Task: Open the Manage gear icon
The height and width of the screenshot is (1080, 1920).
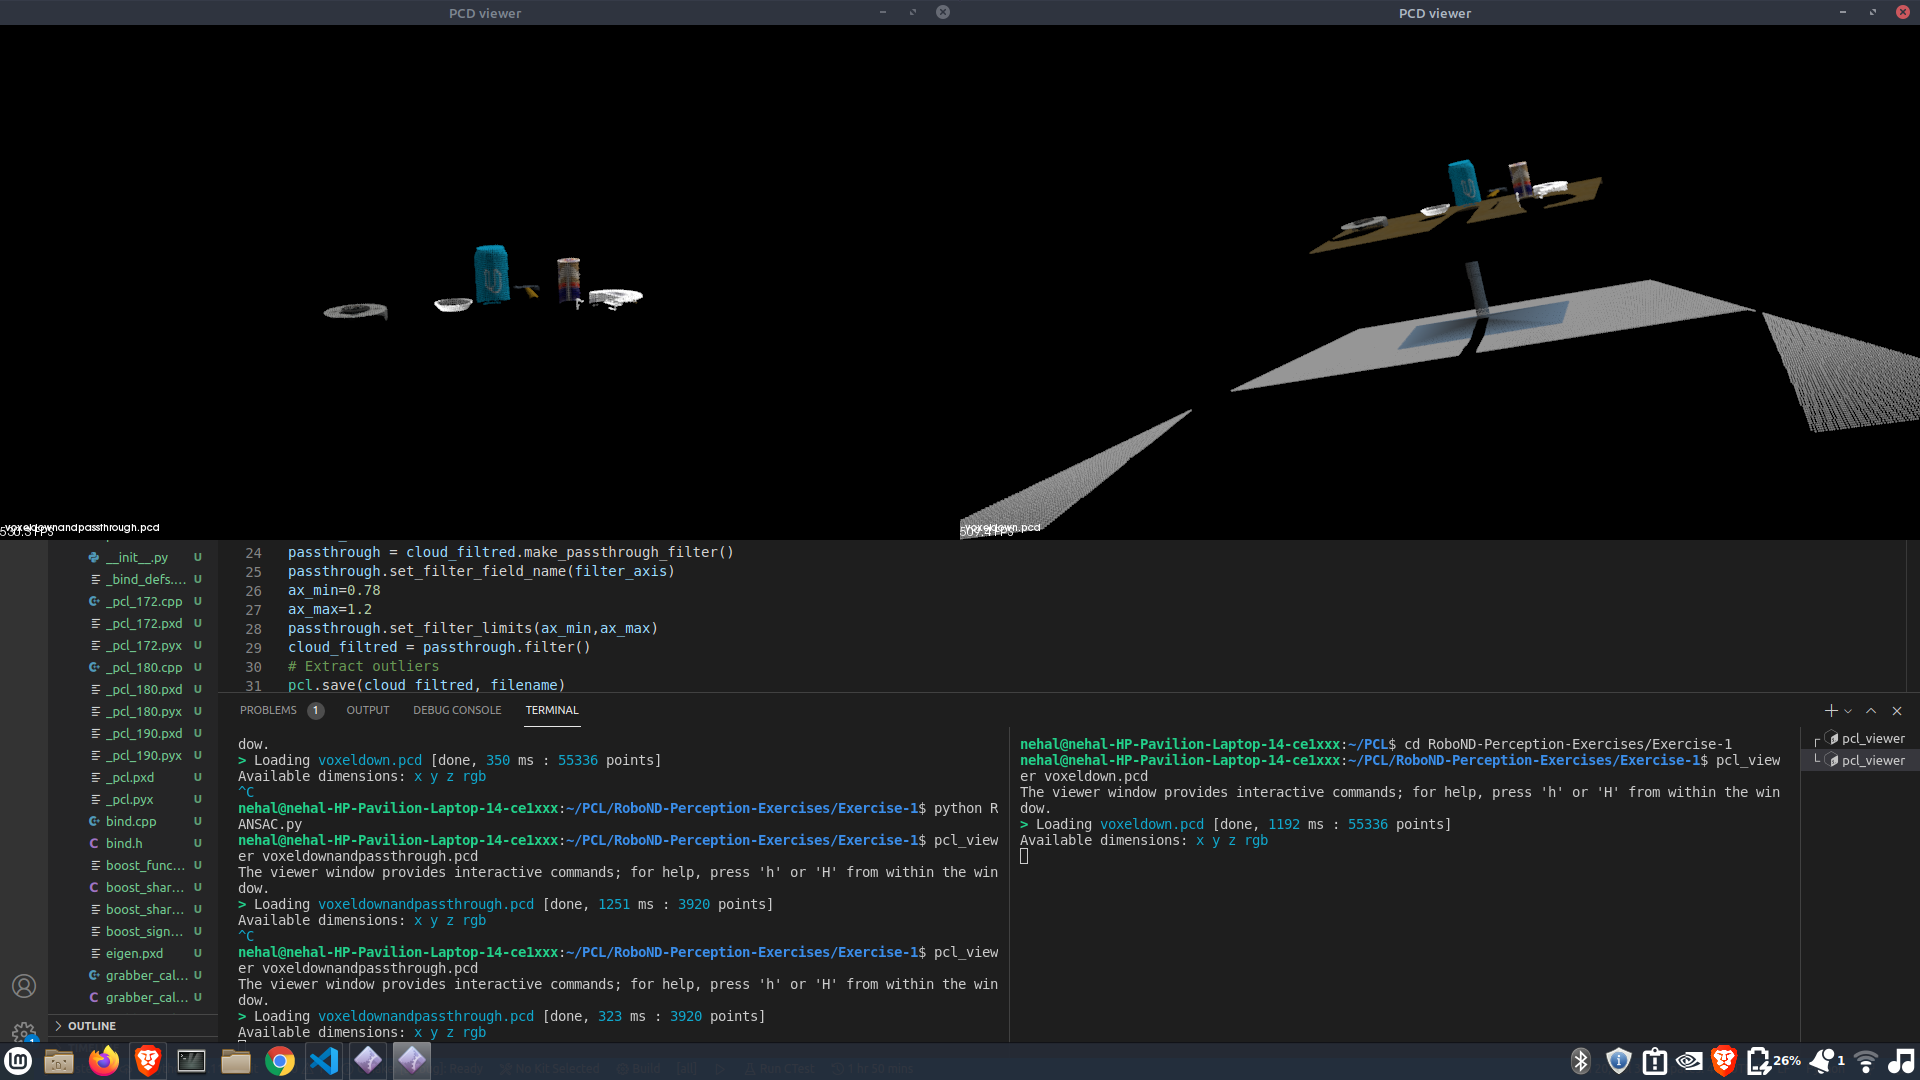Action: [24, 1030]
